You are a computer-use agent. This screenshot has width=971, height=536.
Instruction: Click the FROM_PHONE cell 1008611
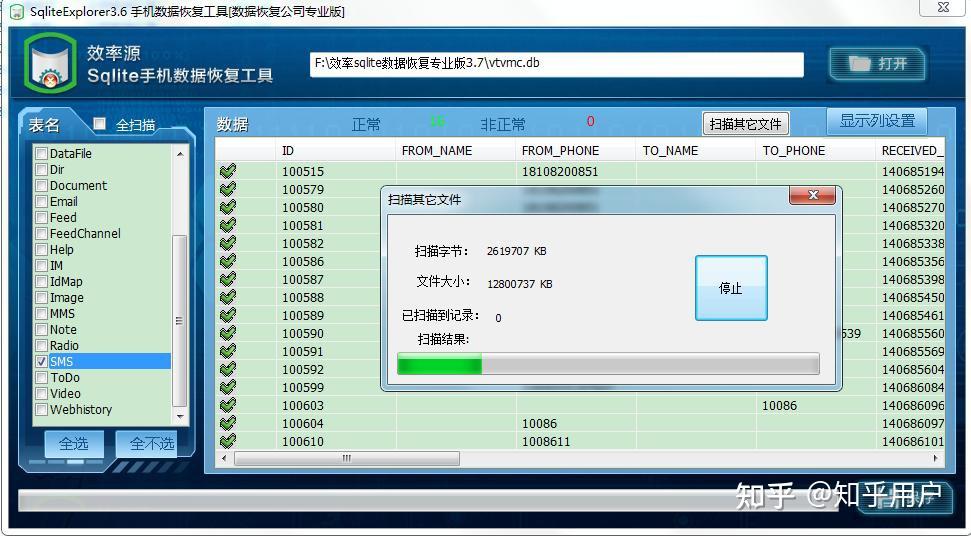575,441
